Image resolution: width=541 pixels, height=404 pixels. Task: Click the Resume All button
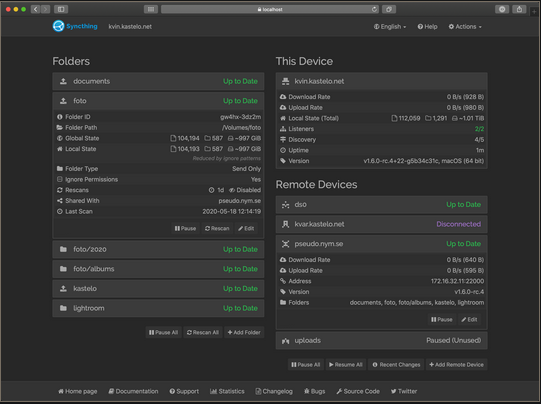(346, 365)
